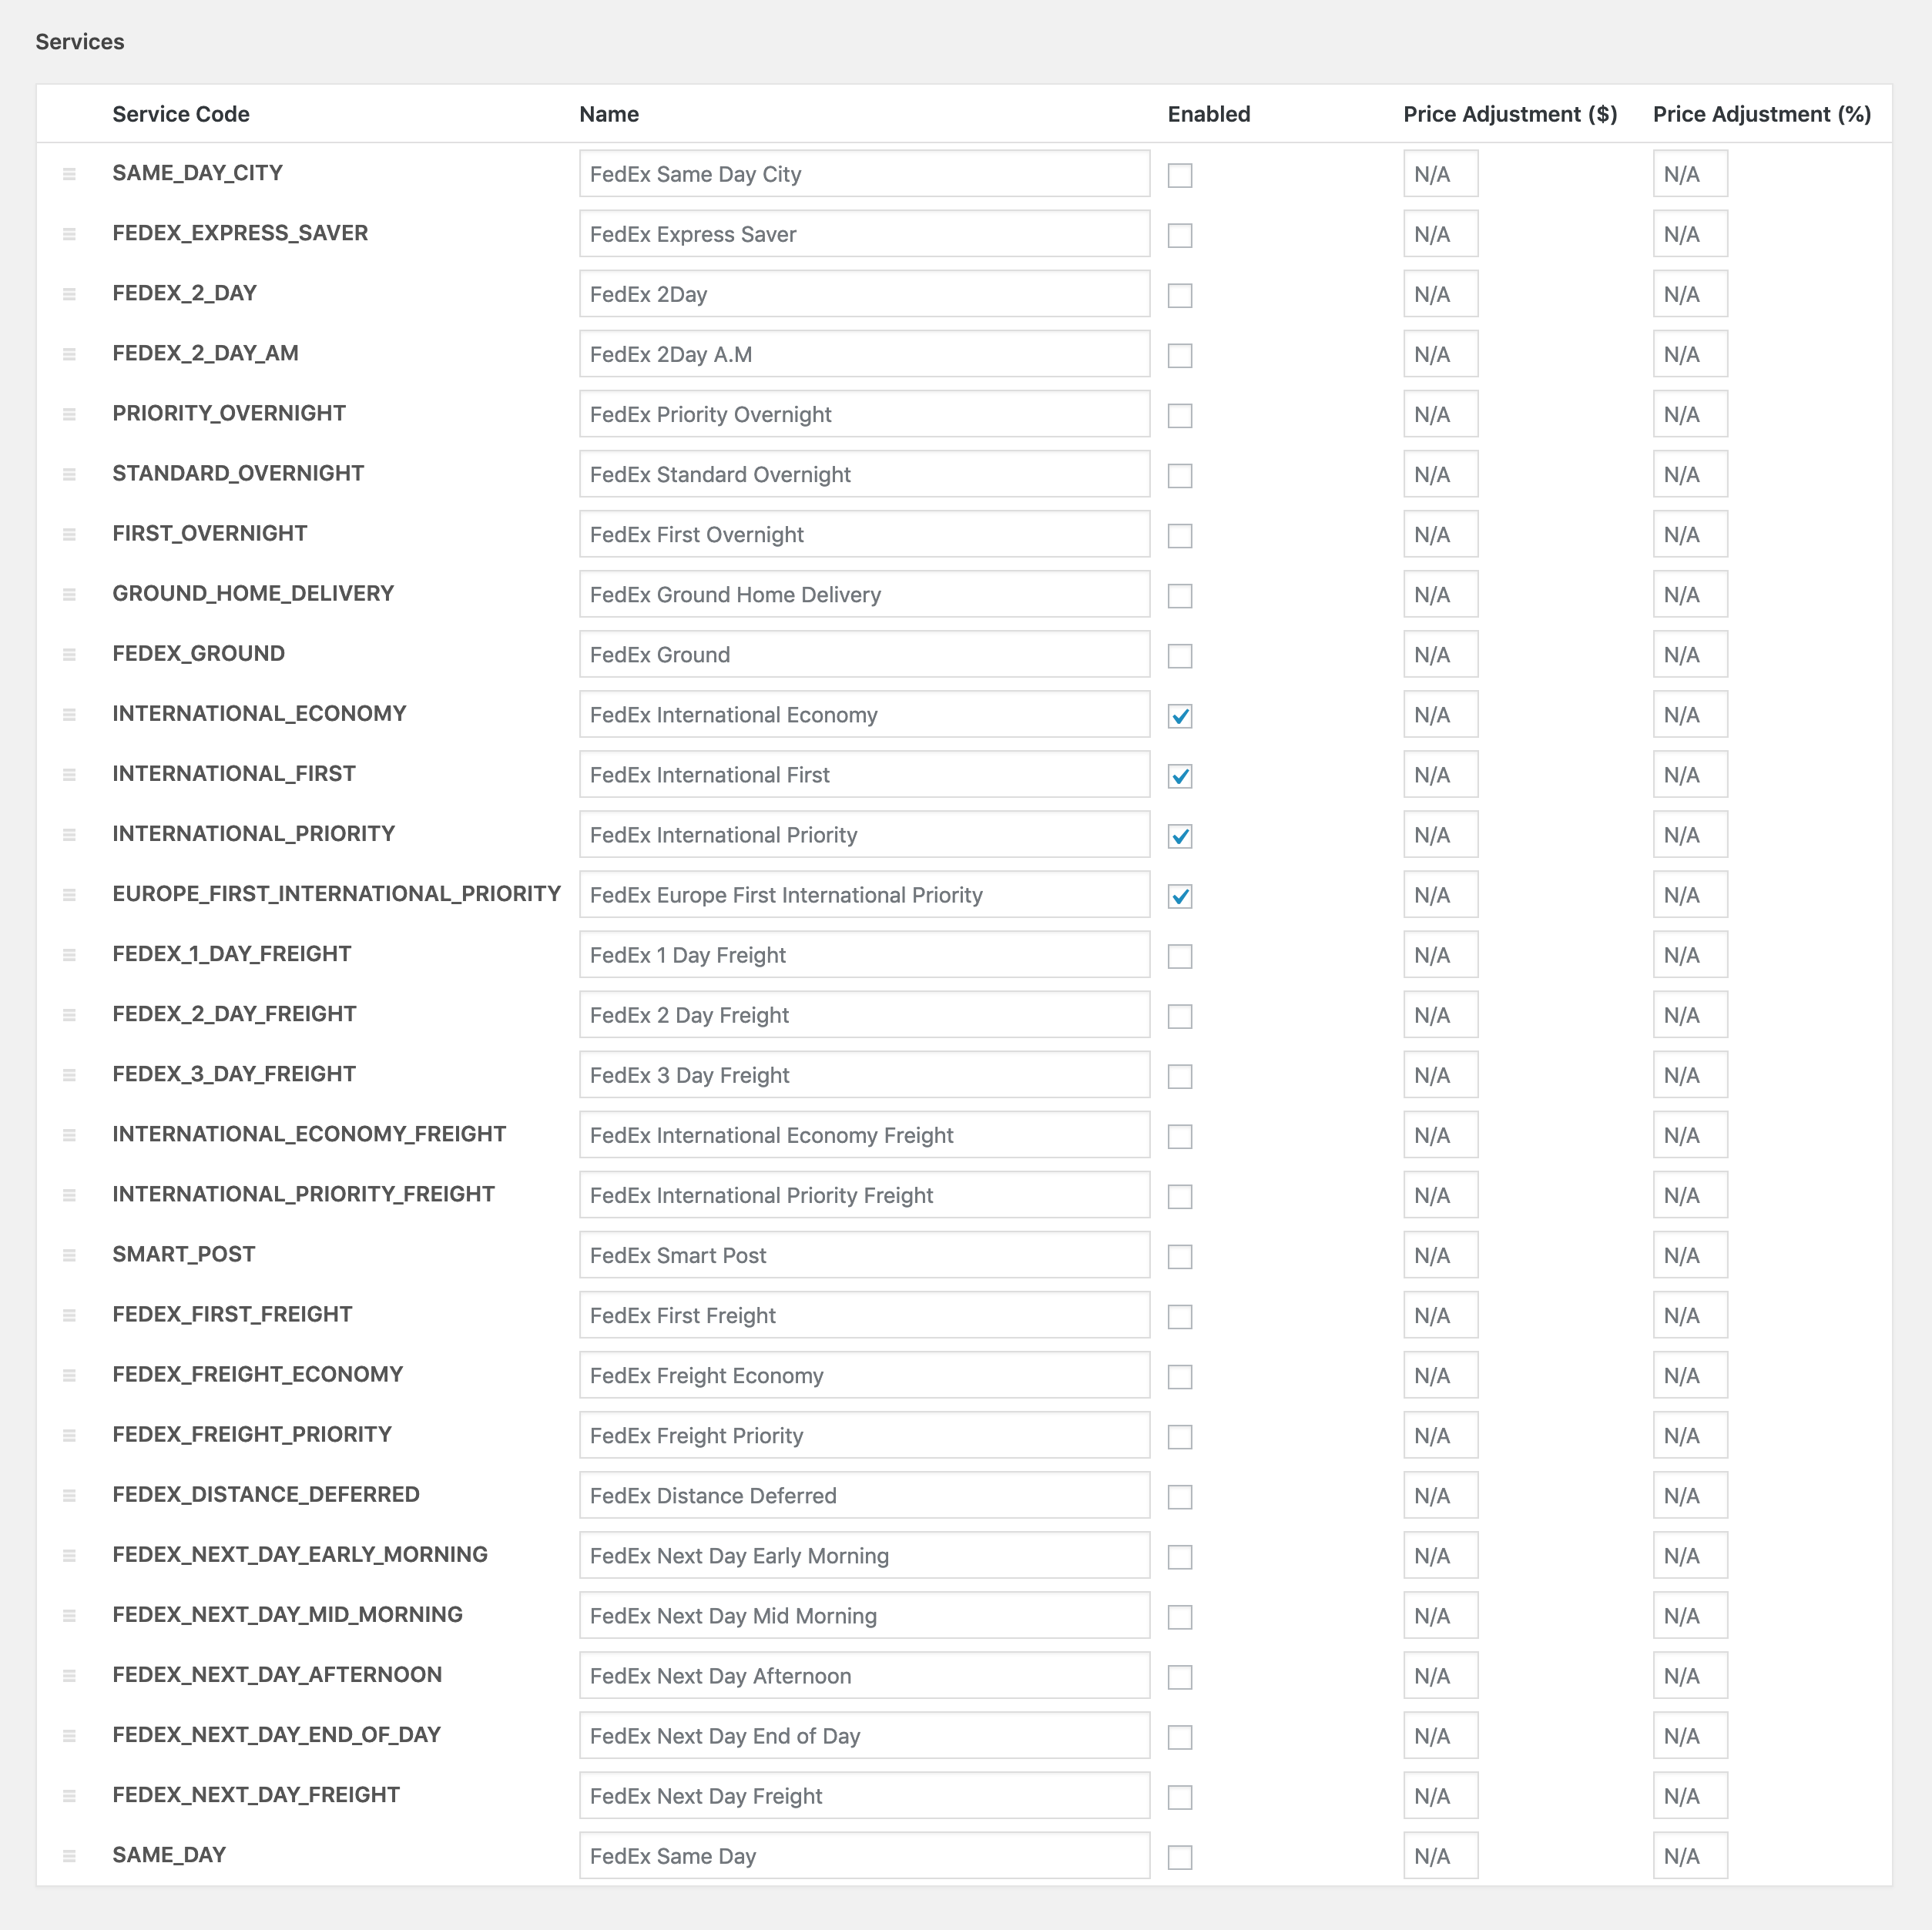This screenshot has width=1932, height=1930.
Task: Click the drag handle icon for INTERNATIONAL_PRIORITY
Action: pyautogui.click(x=69, y=834)
